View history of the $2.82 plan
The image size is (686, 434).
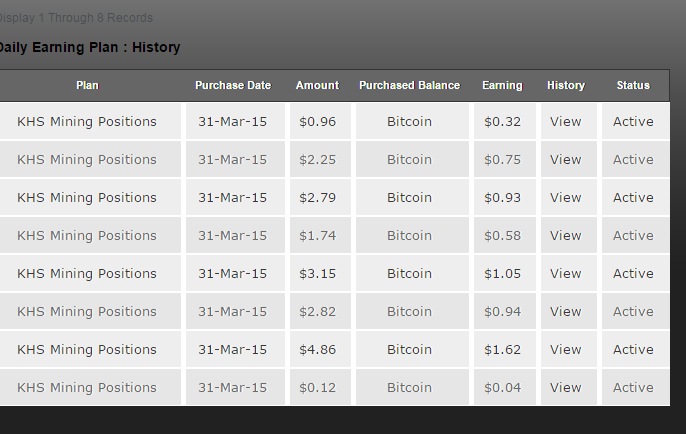(x=565, y=312)
